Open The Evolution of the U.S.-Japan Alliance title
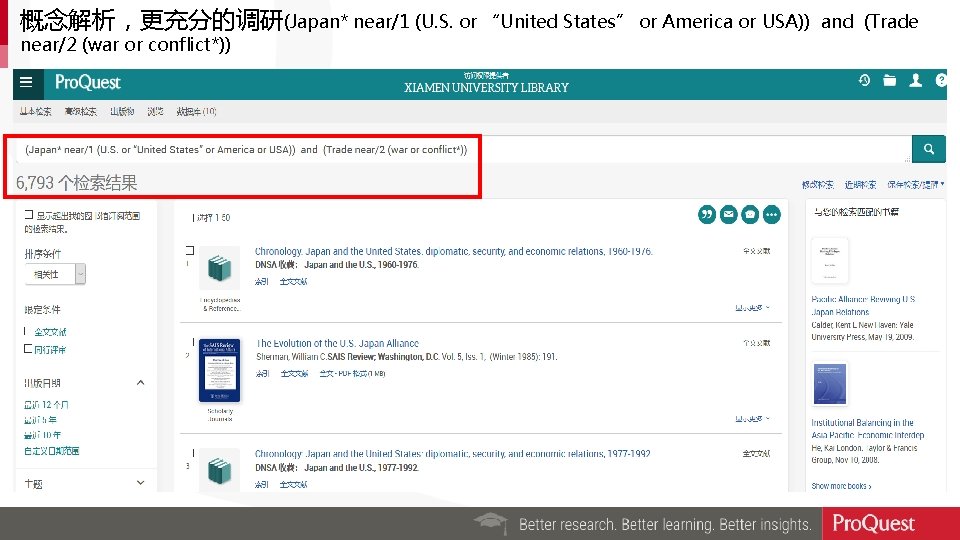Viewport: 960px width, 540px height. pos(337,343)
